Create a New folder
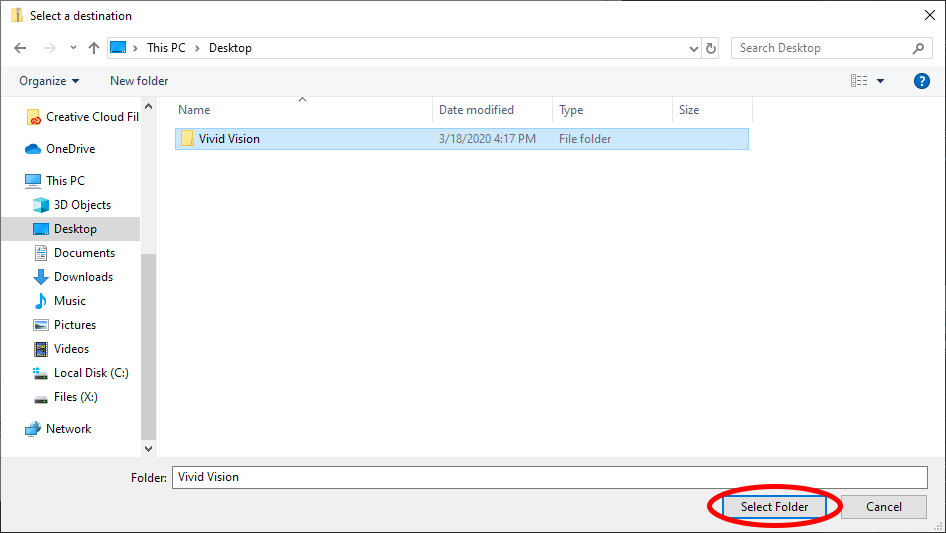Screen dimensions: 946x533 139,81
